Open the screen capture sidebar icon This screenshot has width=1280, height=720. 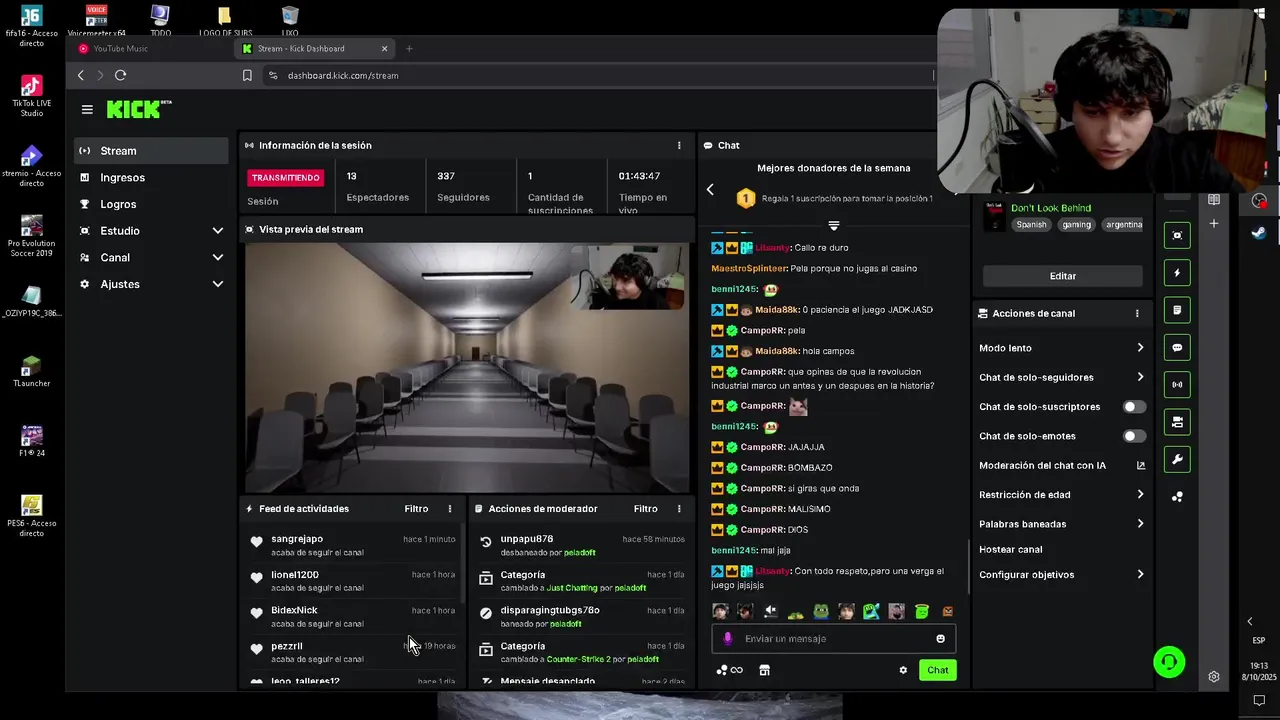(x=1177, y=235)
